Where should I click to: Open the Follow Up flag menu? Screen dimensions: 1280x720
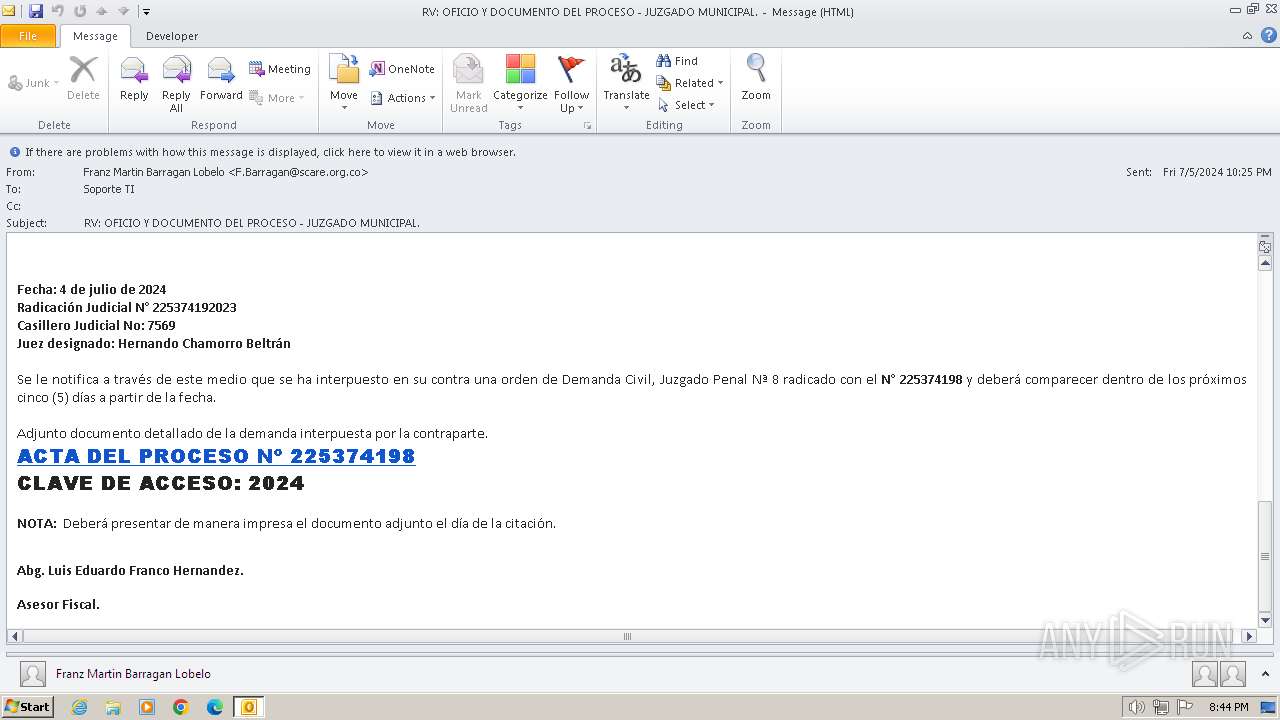point(571,84)
